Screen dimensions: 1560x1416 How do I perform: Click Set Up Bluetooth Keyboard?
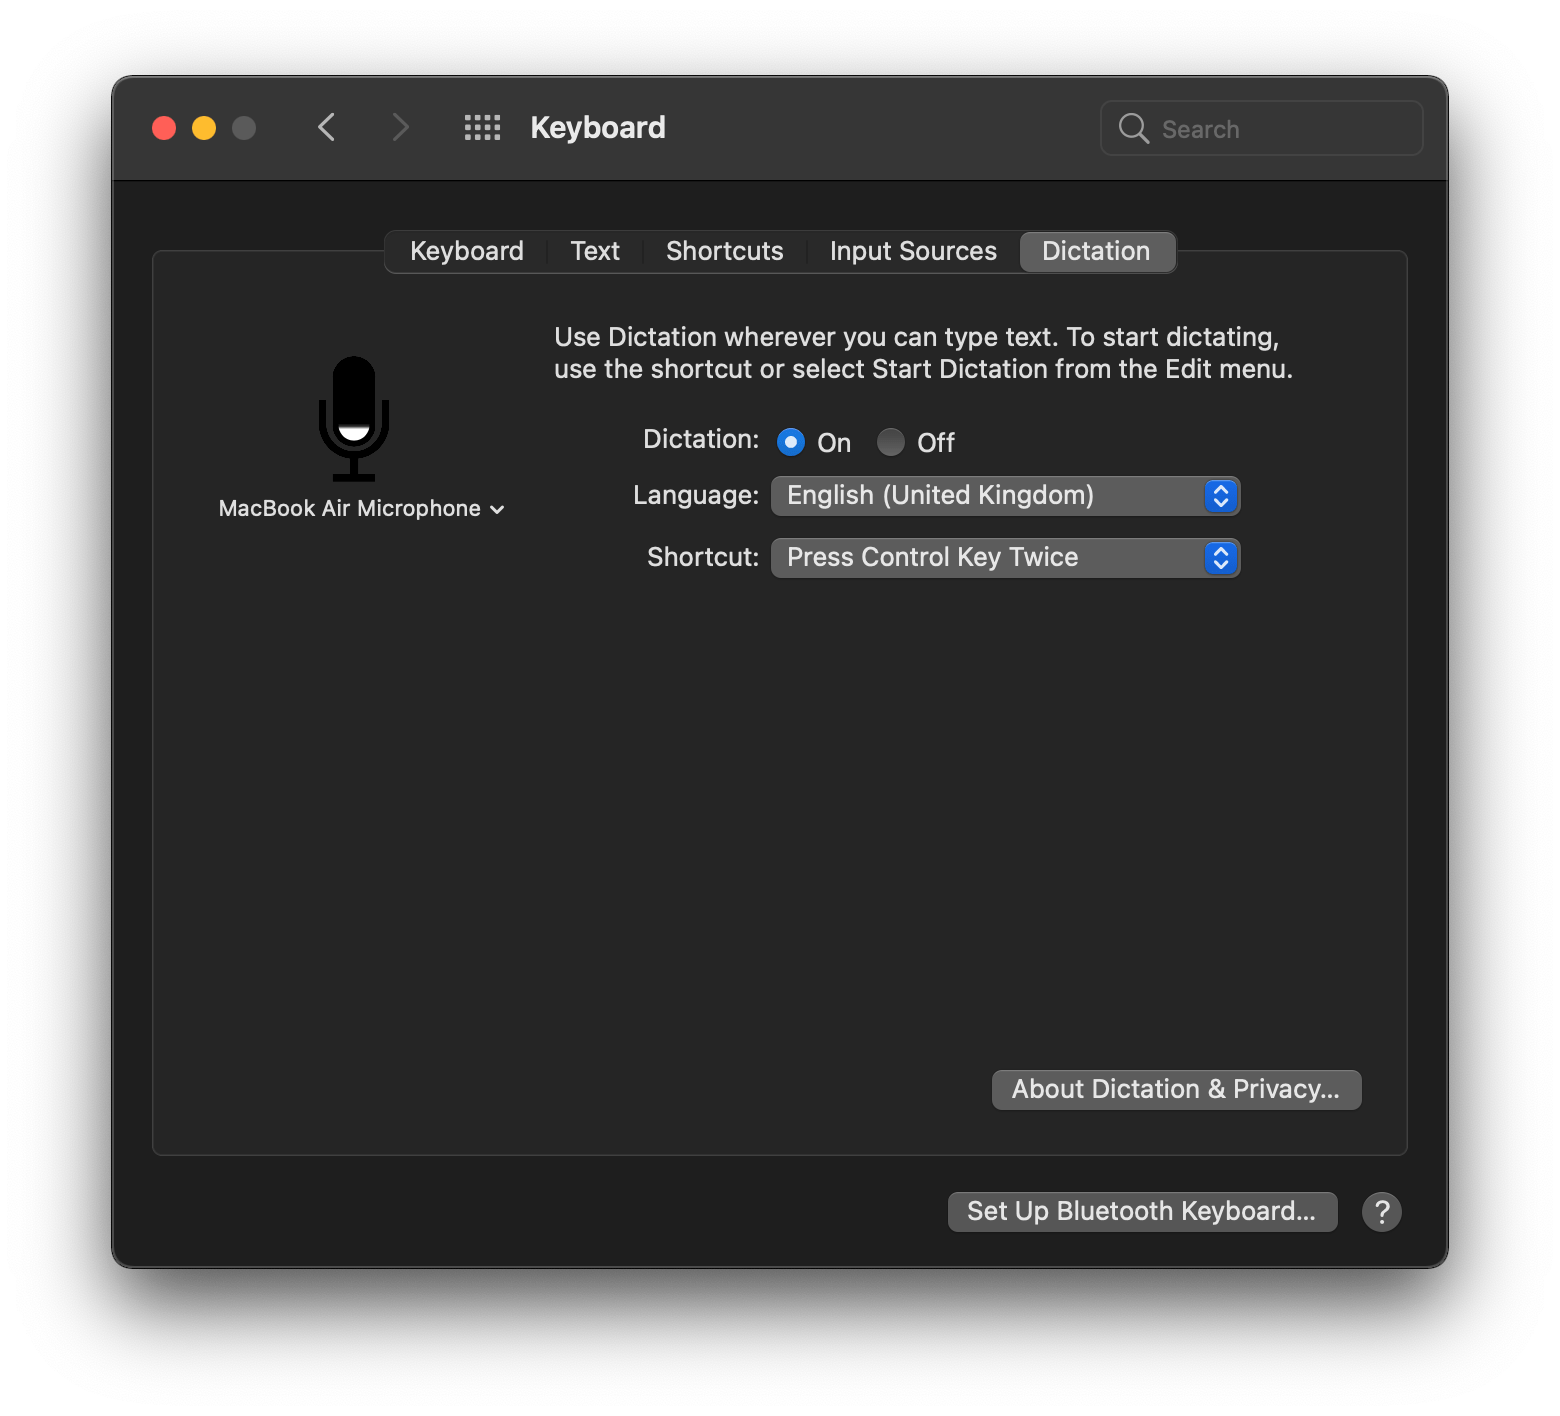[x=1141, y=1211]
